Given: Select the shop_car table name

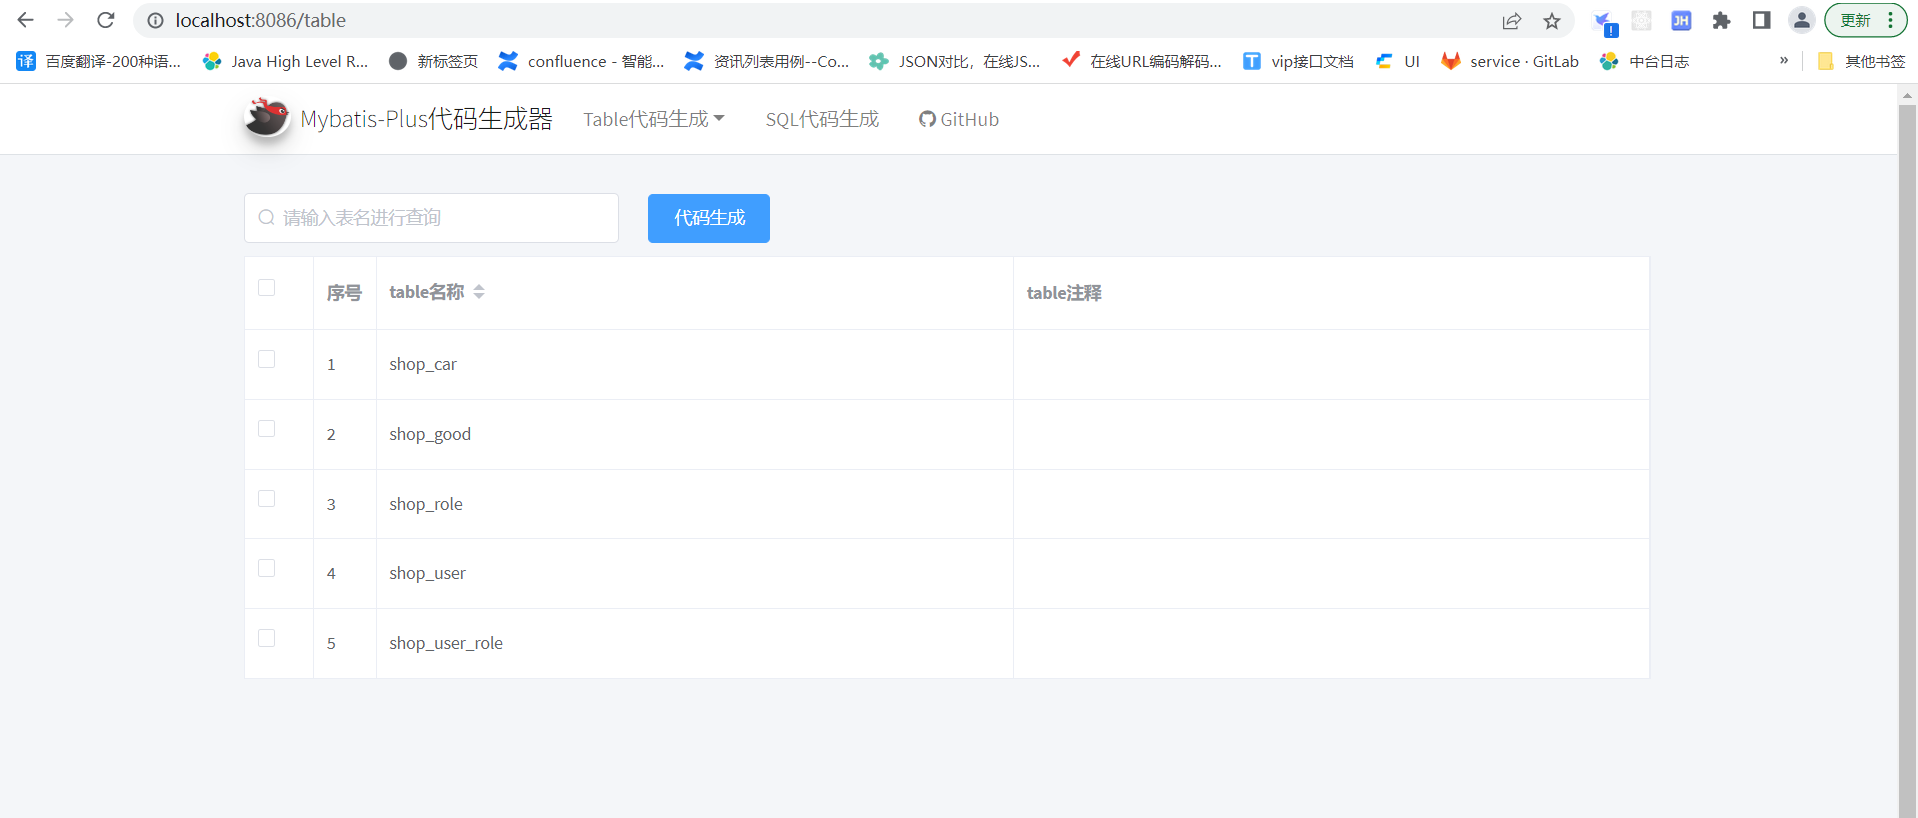Looking at the screenshot, I should pos(423,364).
